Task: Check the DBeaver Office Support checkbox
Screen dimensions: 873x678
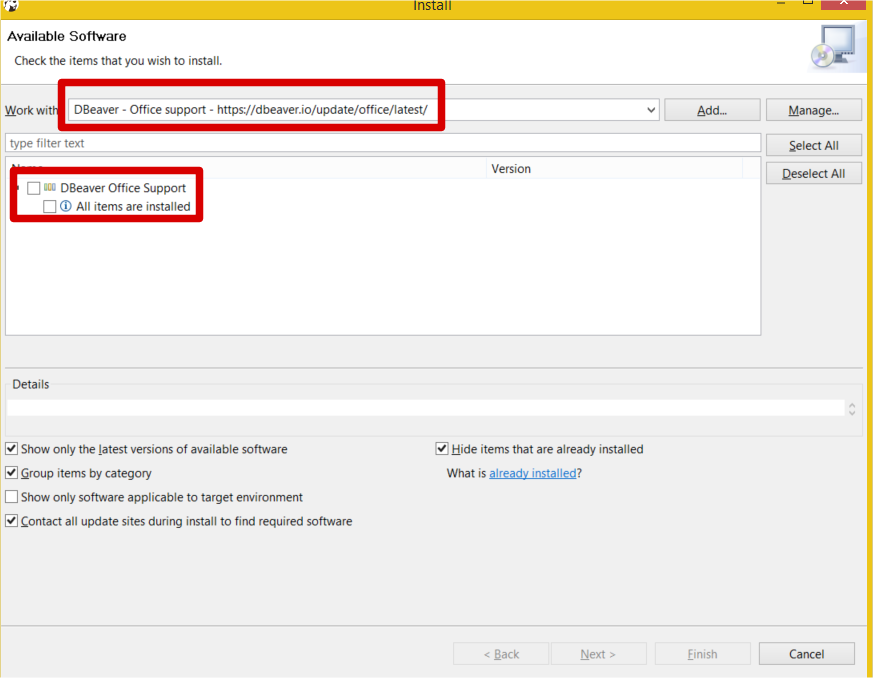Action: click(x=33, y=188)
